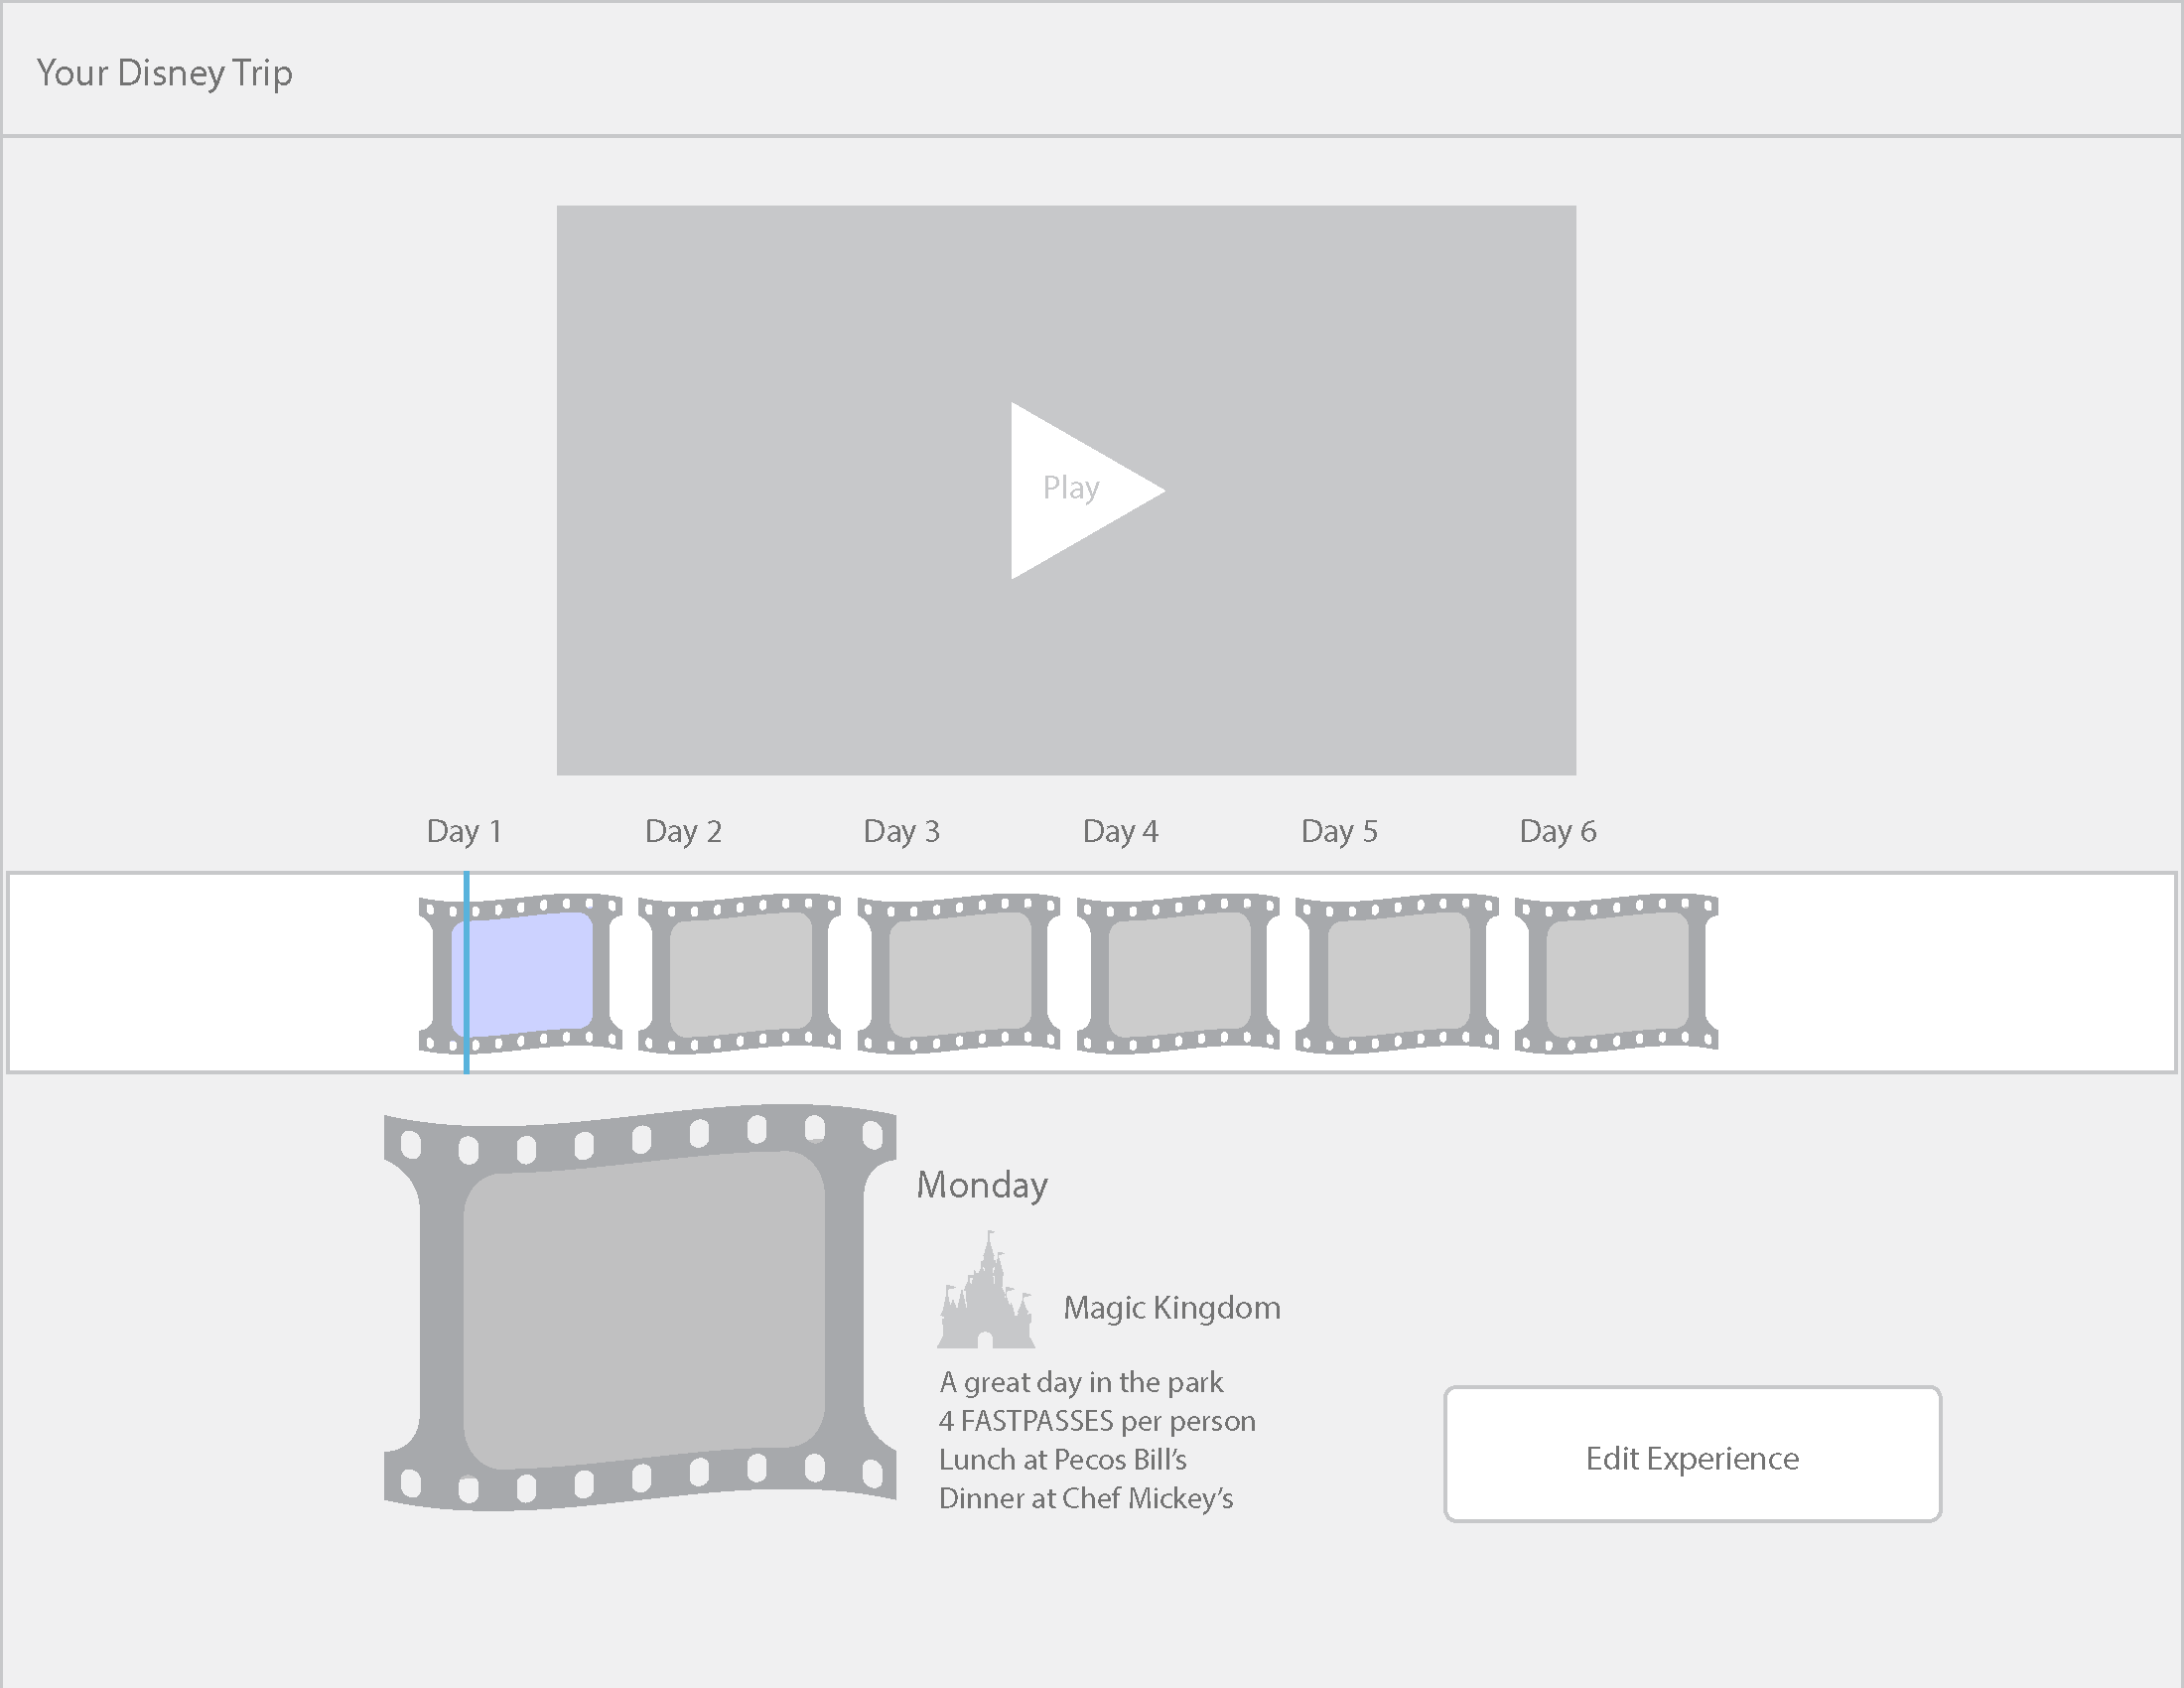Click the Day 2 label

pos(683,831)
